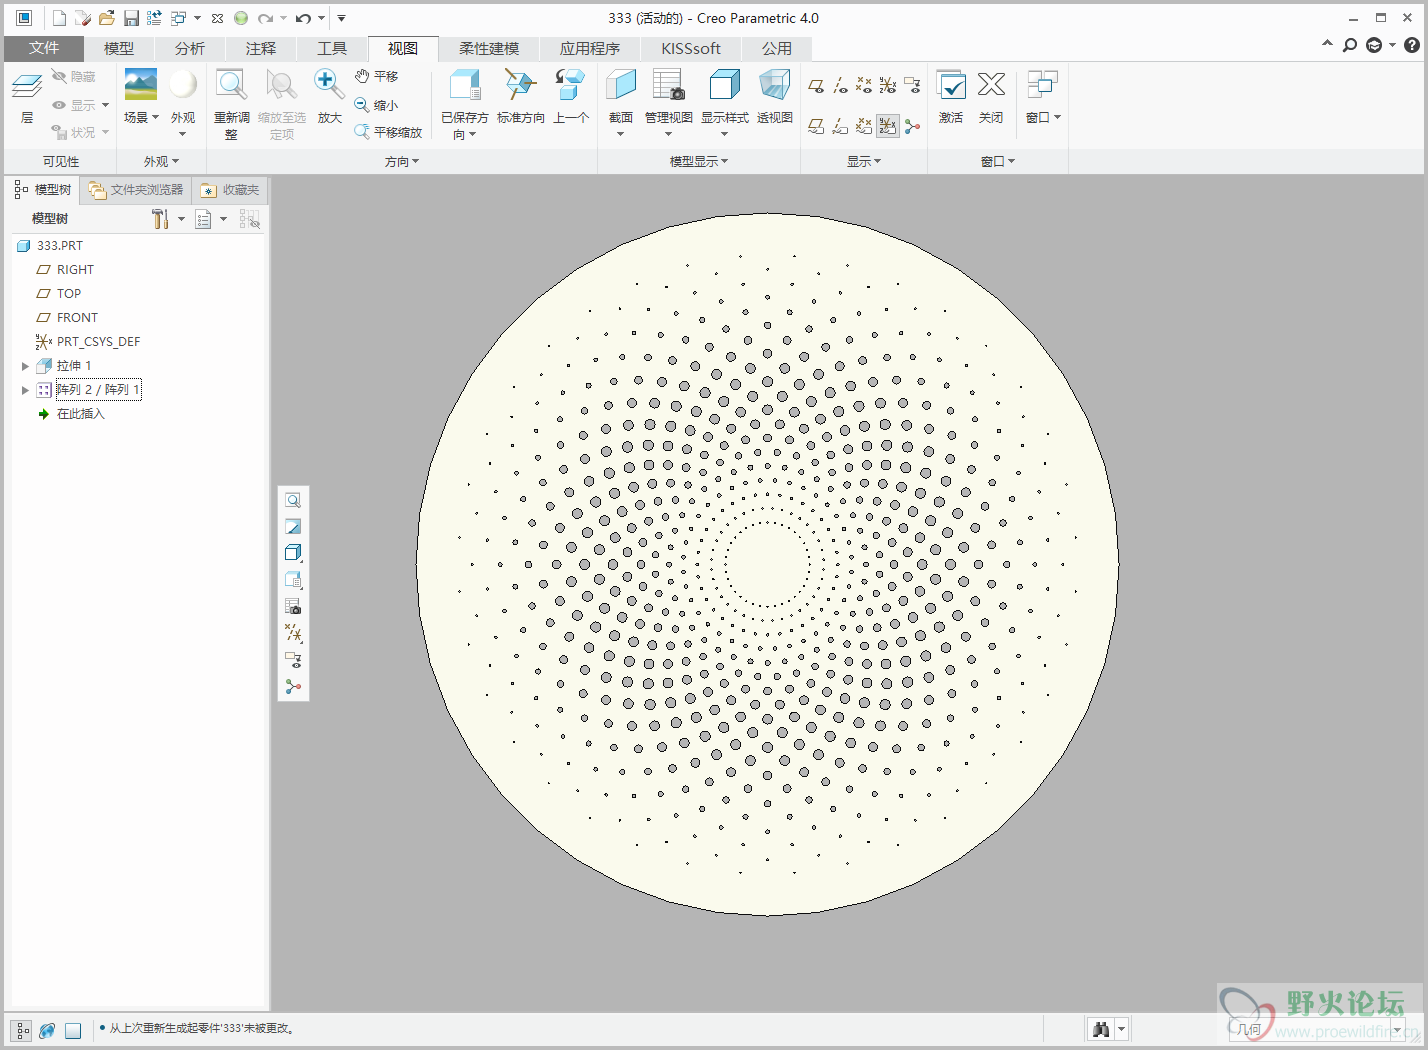Viewport: 1428px width, 1050px height.
Task: Switch to the 模型 ribbon tab
Action: (x=119, y=48)
